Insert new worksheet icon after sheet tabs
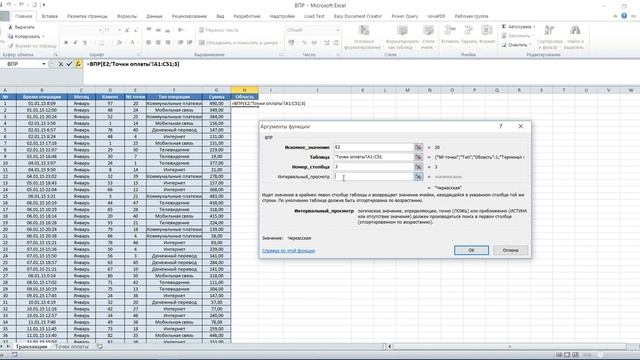This screenshot has width=640, height=360. coord(100,347)
